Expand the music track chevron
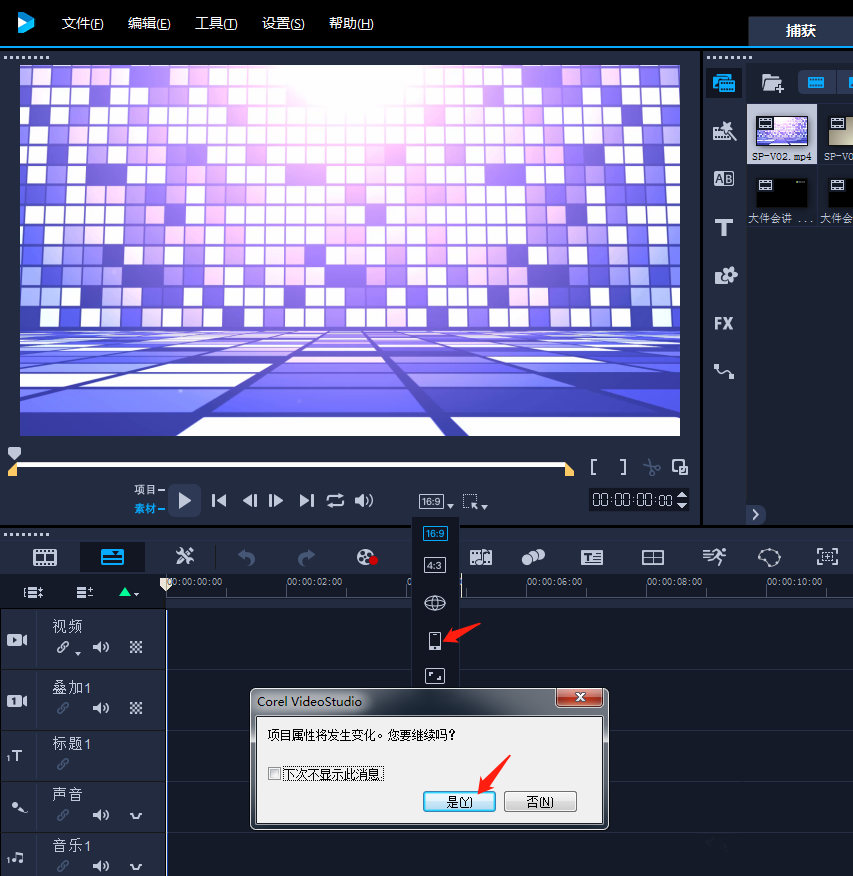This screenshot has width=853, height=876. (x=136, y=868)
